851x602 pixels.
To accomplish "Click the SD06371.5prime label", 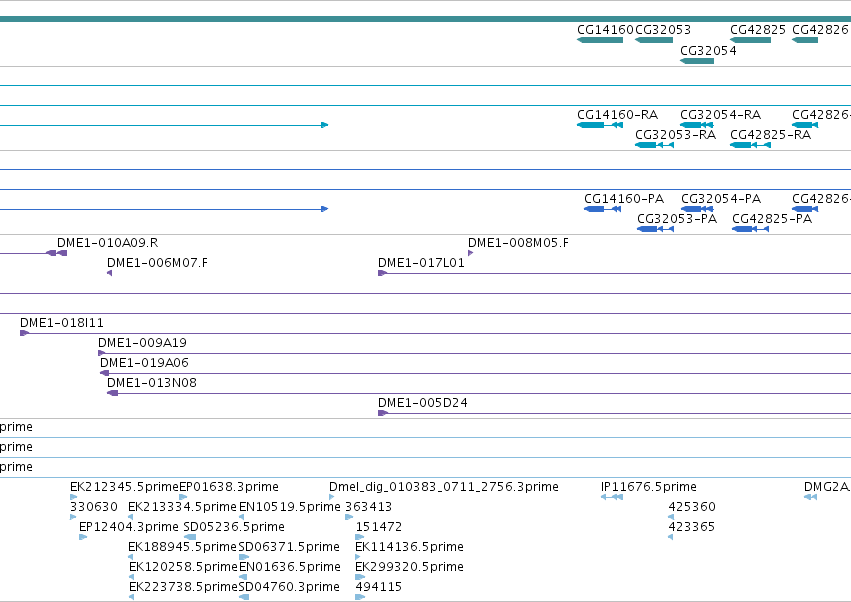I will 289,547.
